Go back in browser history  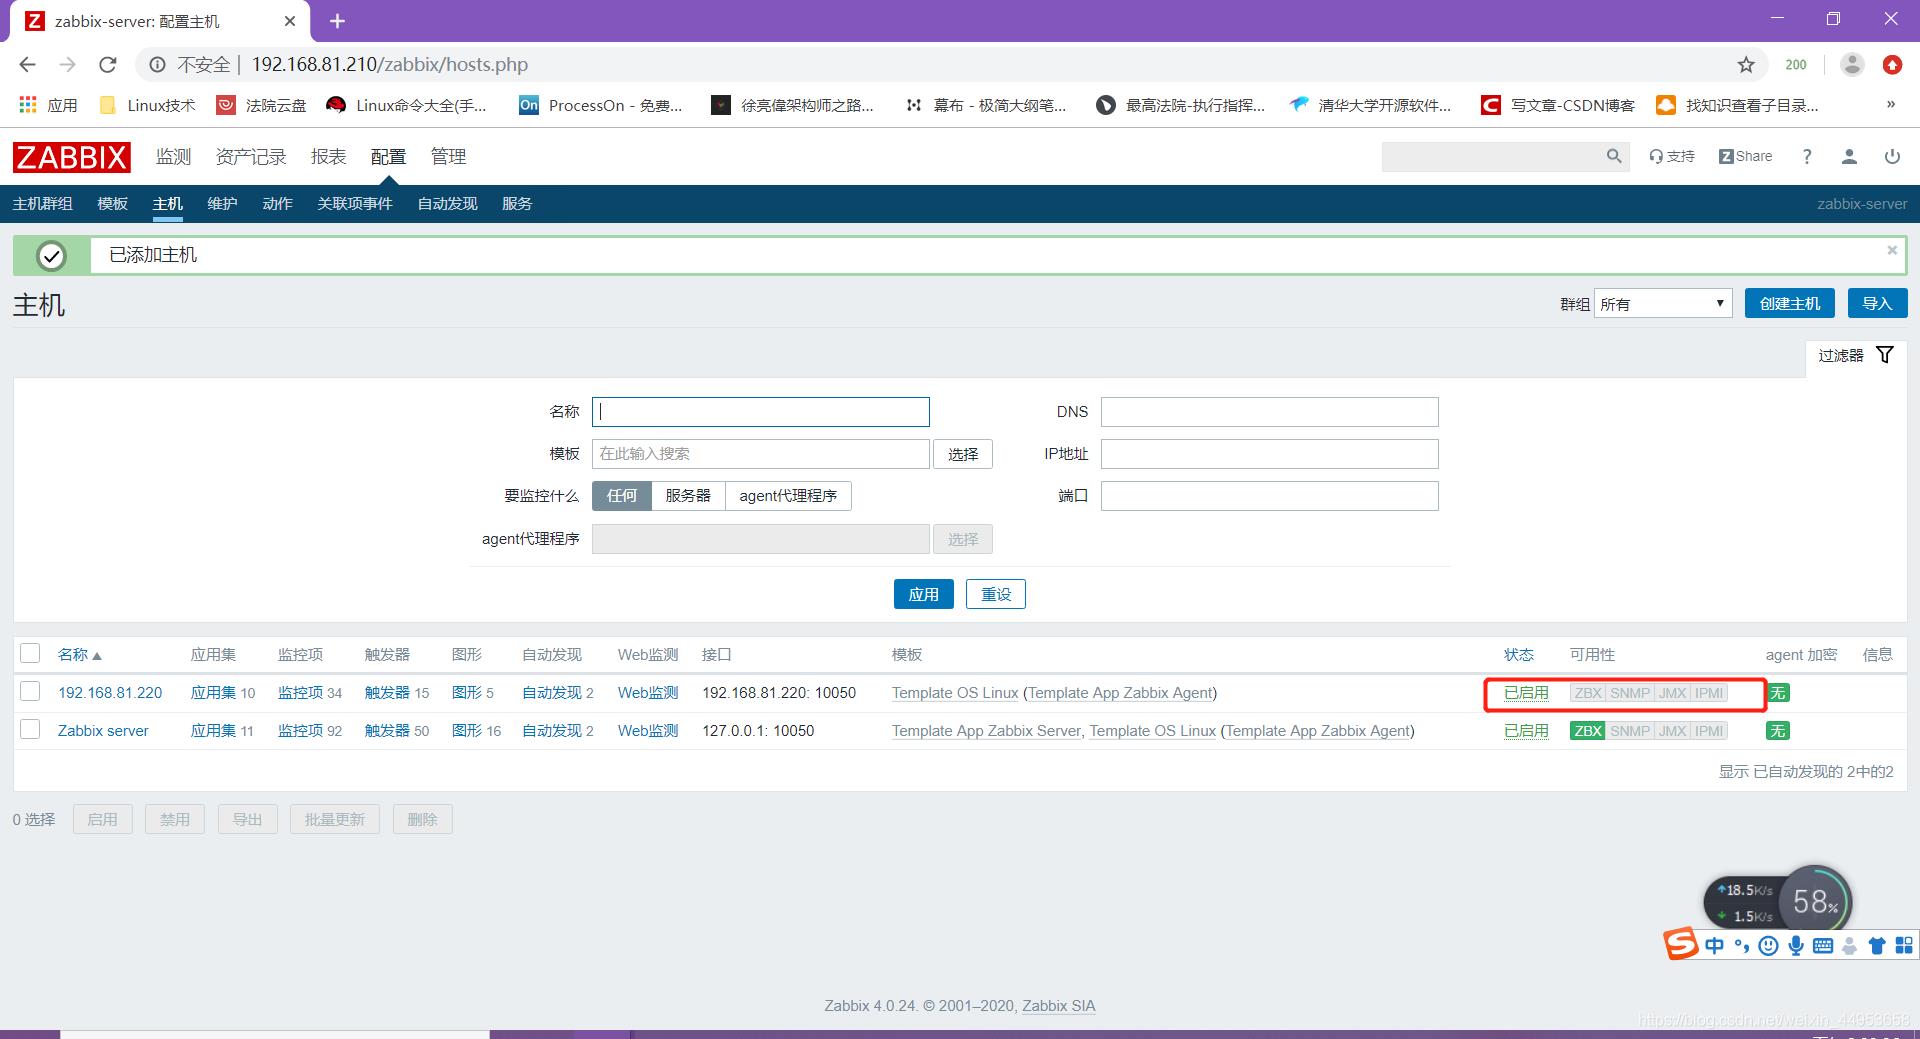tap(27, 64)
